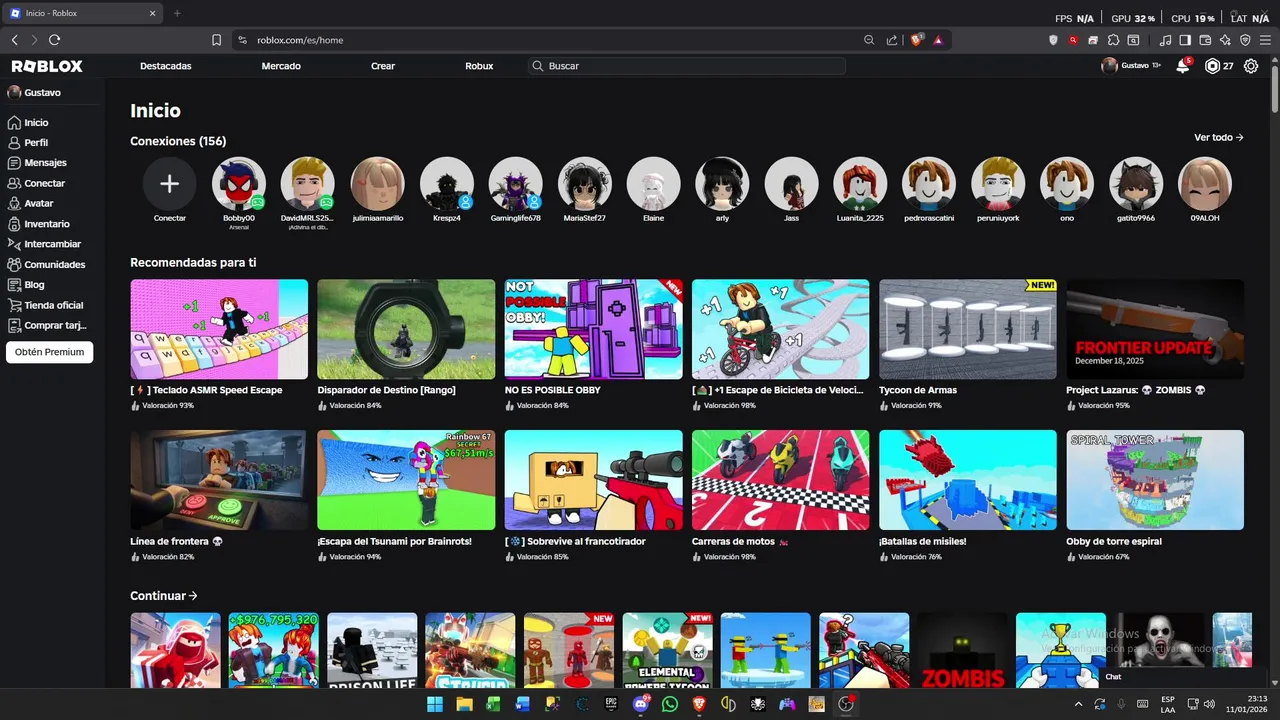Open Epic Games from the taskbar
Image resolution: width=1280 pixels, height=720 pixels.
coord(611,704)
